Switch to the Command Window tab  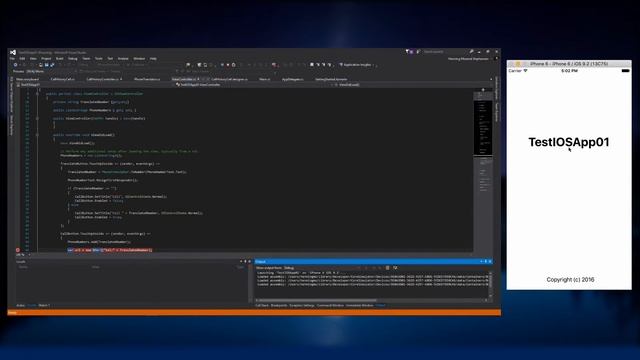point(330,305)
